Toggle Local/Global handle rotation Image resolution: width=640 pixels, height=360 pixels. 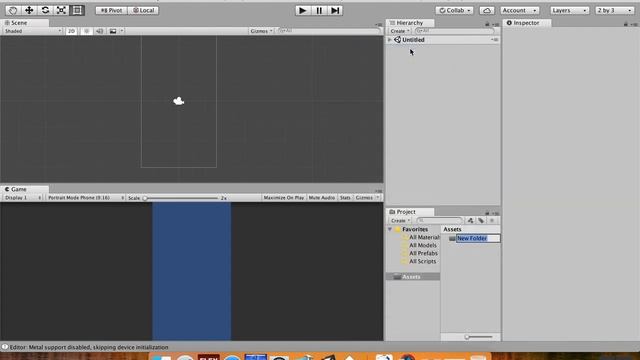(x=143, y=10)
